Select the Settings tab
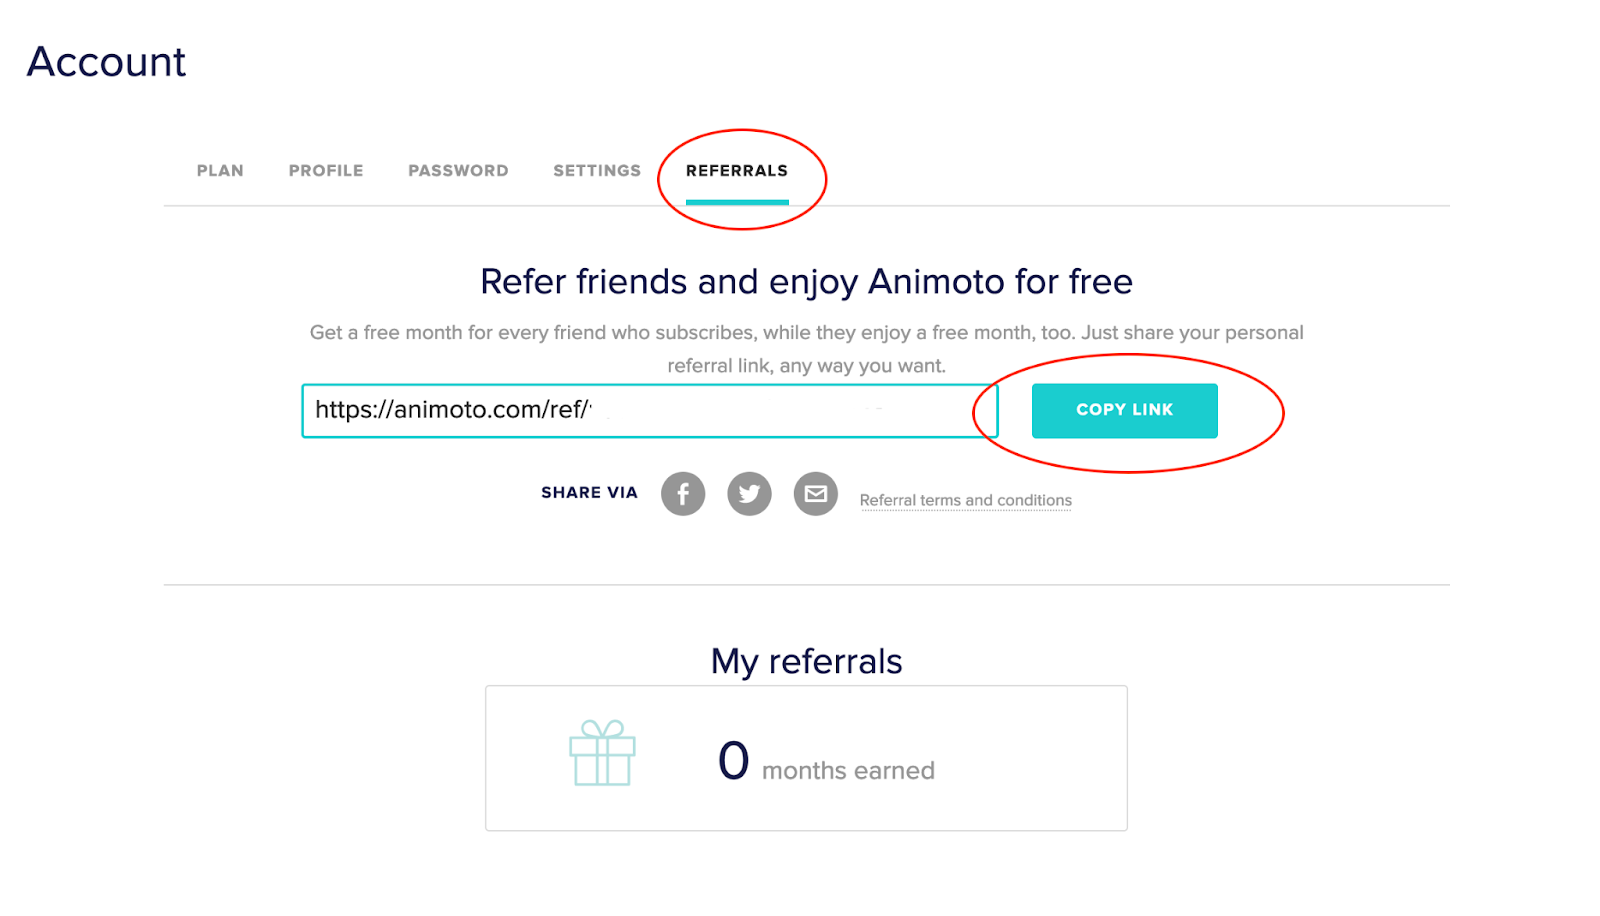Screen dimensions: 1600x916 click(x=597, y=171)
